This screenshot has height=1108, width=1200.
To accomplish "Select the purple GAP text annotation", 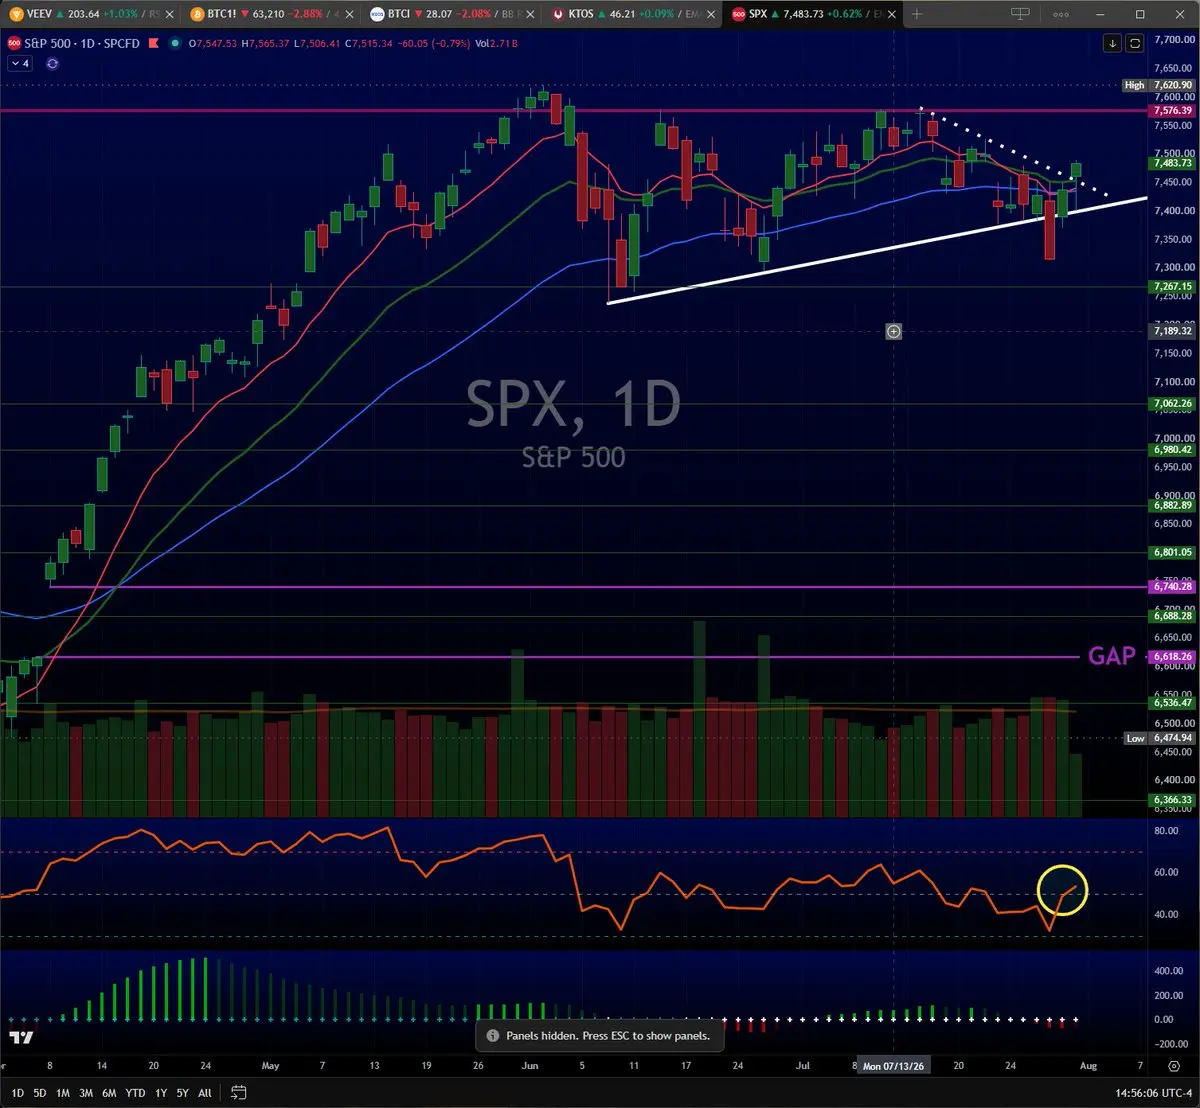I will click(x=1112, y=656).
